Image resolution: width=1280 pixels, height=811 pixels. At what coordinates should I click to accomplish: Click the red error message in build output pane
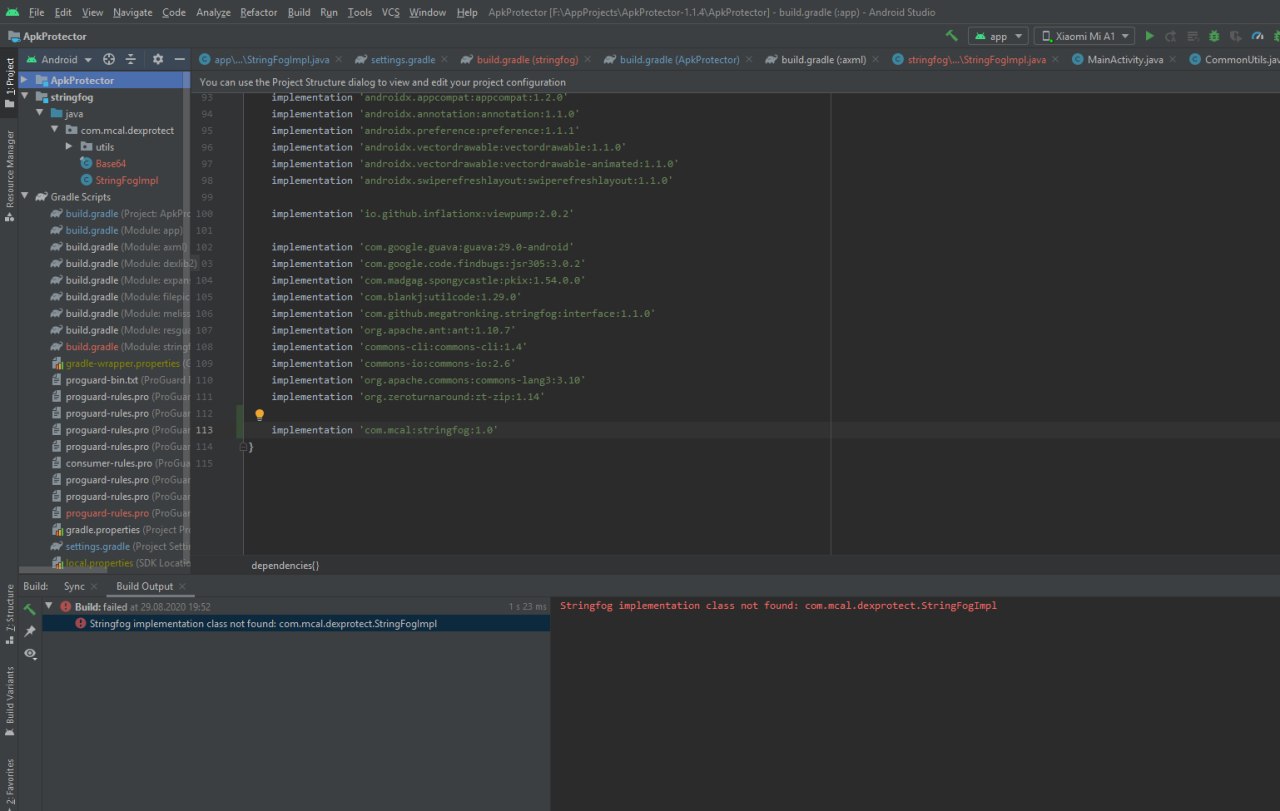778,605
